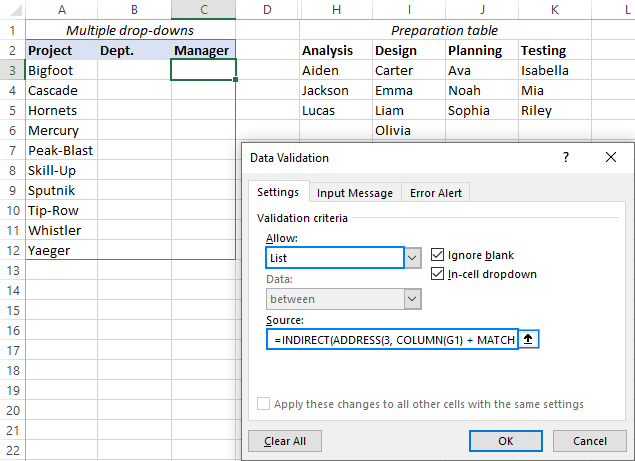The height and width of the screenshot is (461, 635).
Task: Select the Whistler cell
Action: coord(62,230)
